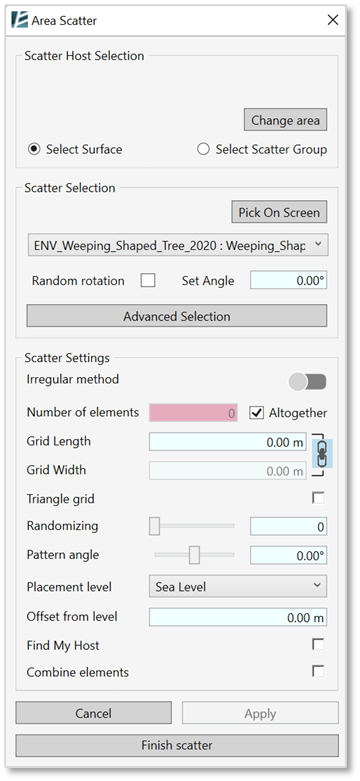This screenshot has width=360, height=781.
Task: Click the Pick On Screen button
Action: [x=279, y=212]
